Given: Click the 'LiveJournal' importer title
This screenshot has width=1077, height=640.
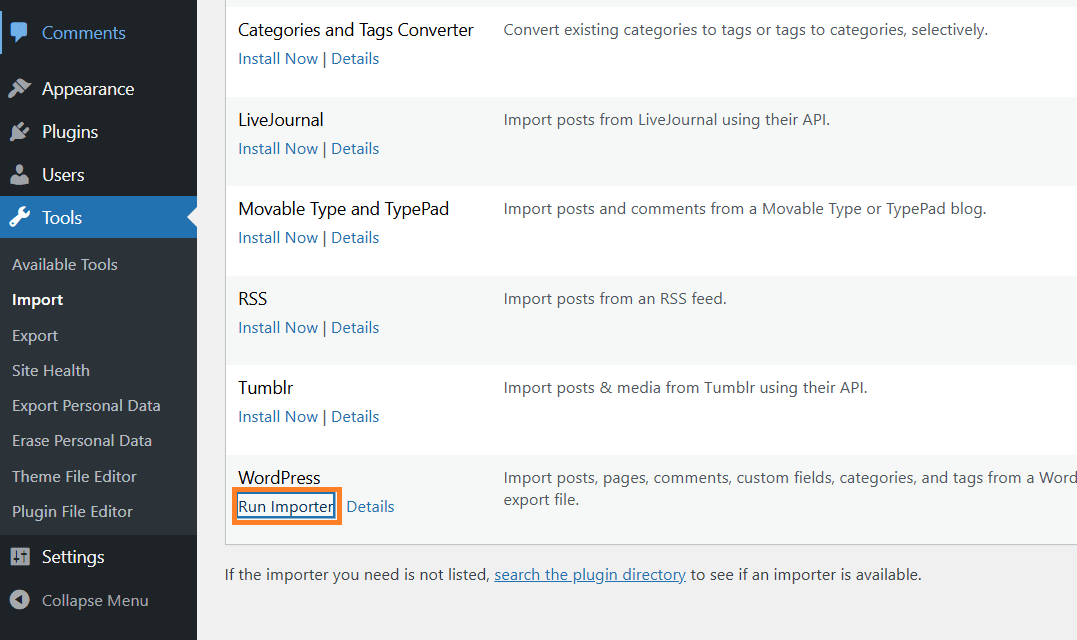Looking at the screenshot, I should [280, 119].
